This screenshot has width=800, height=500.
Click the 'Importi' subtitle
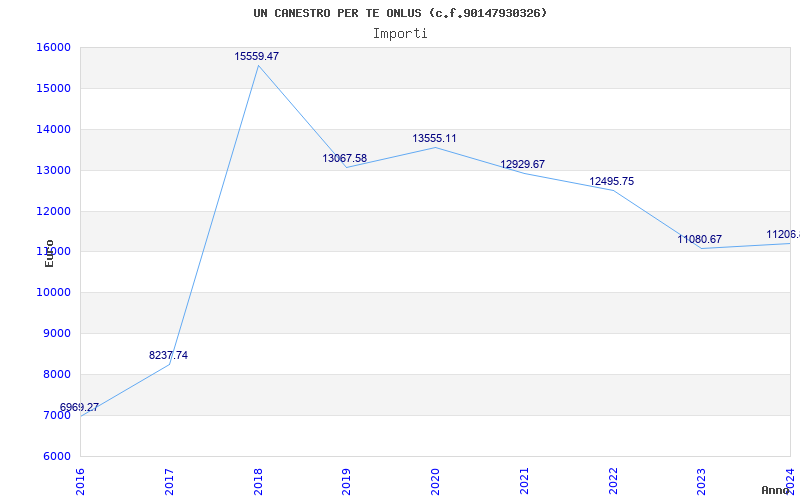(x=400, y=34)
